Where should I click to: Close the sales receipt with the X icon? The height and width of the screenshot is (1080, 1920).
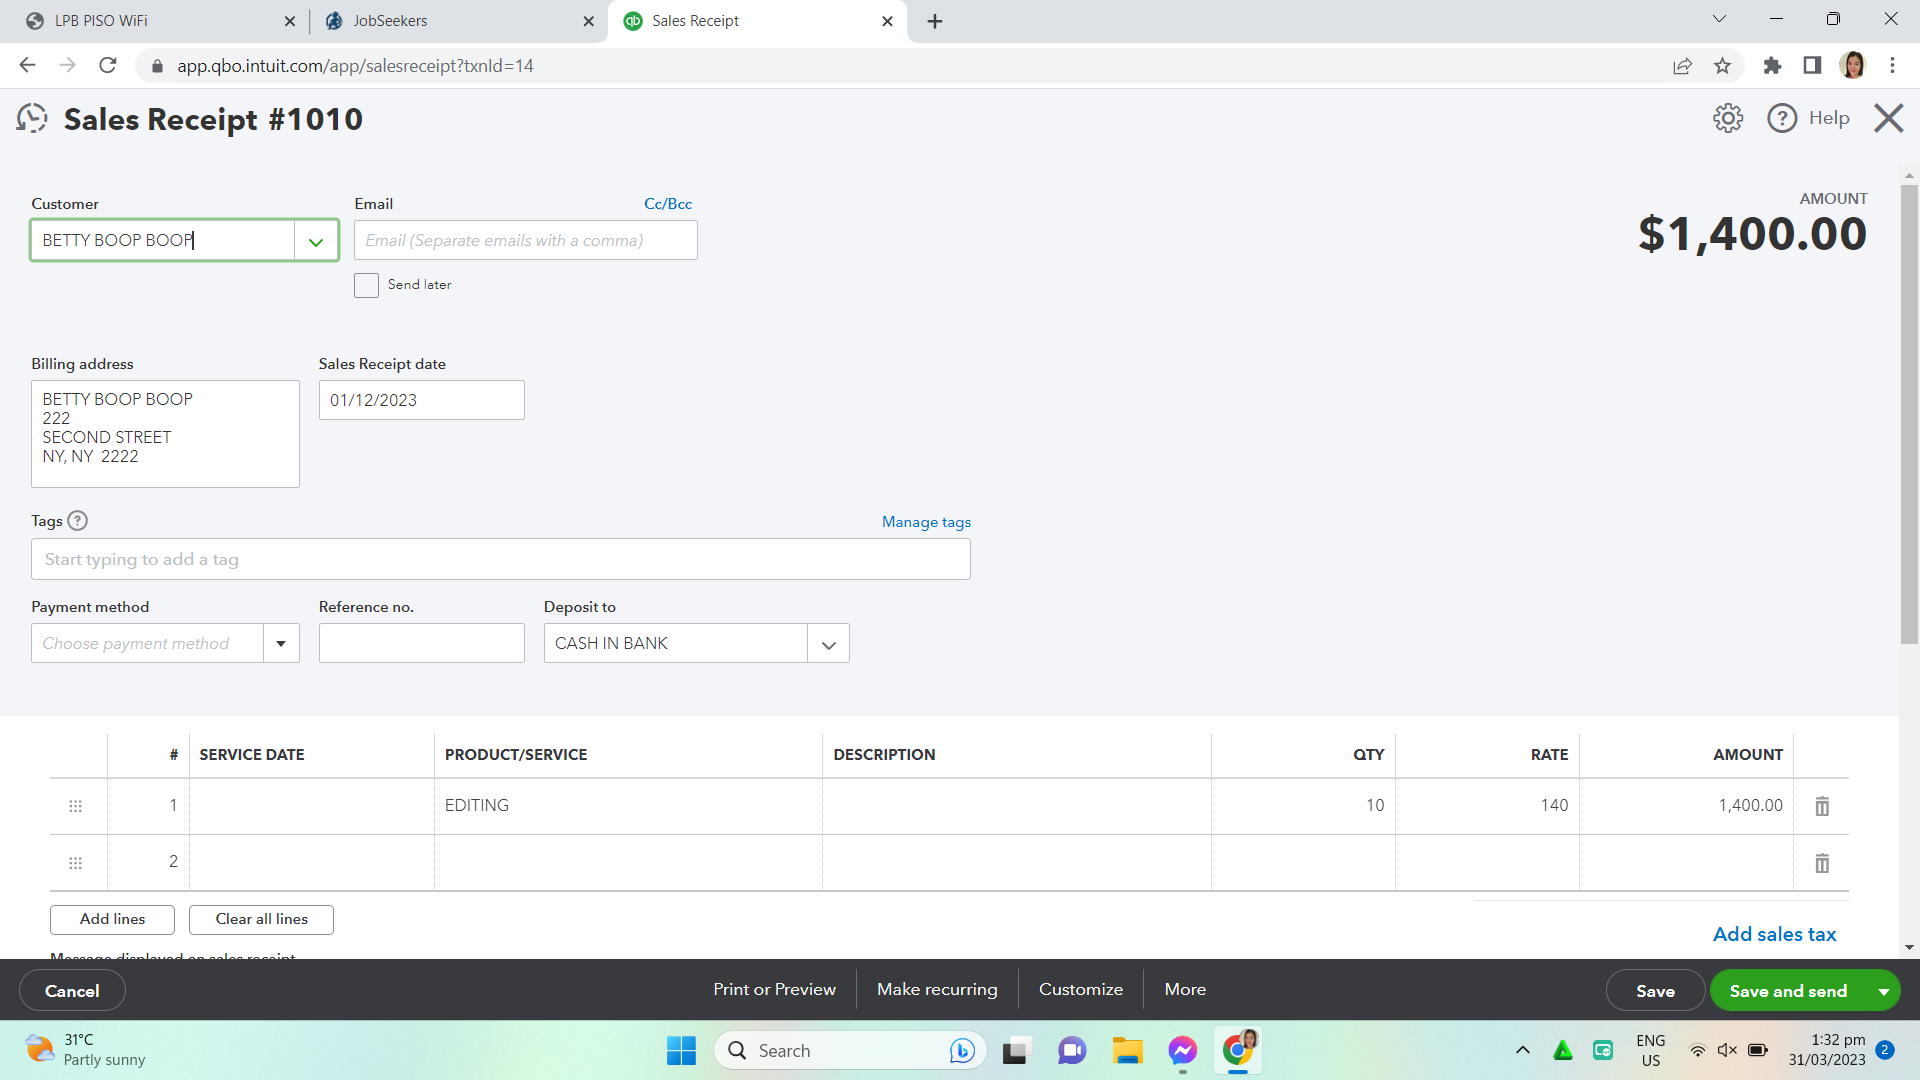coord(1888,118)
